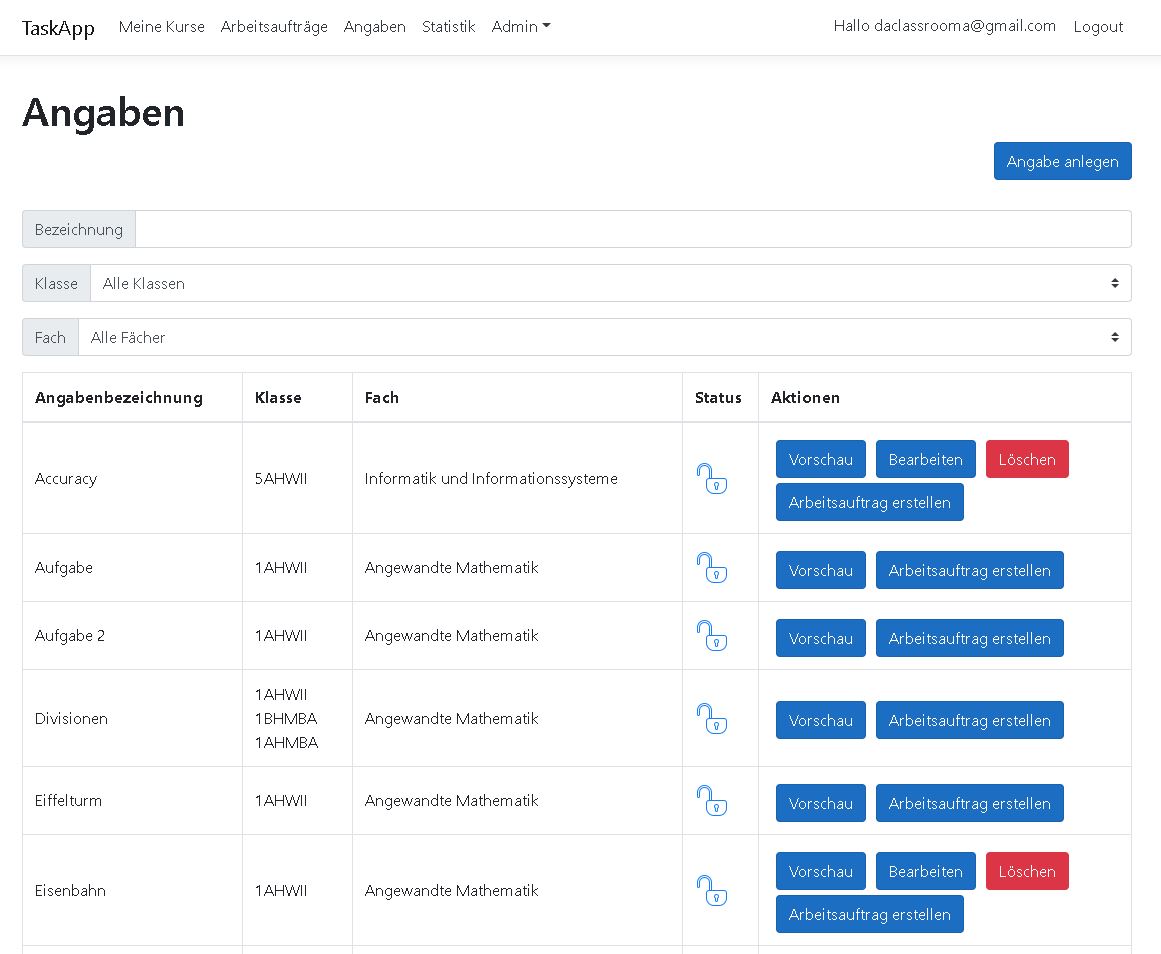Edit the Accuracy entry with Bearbeiten

coord(926,459)
